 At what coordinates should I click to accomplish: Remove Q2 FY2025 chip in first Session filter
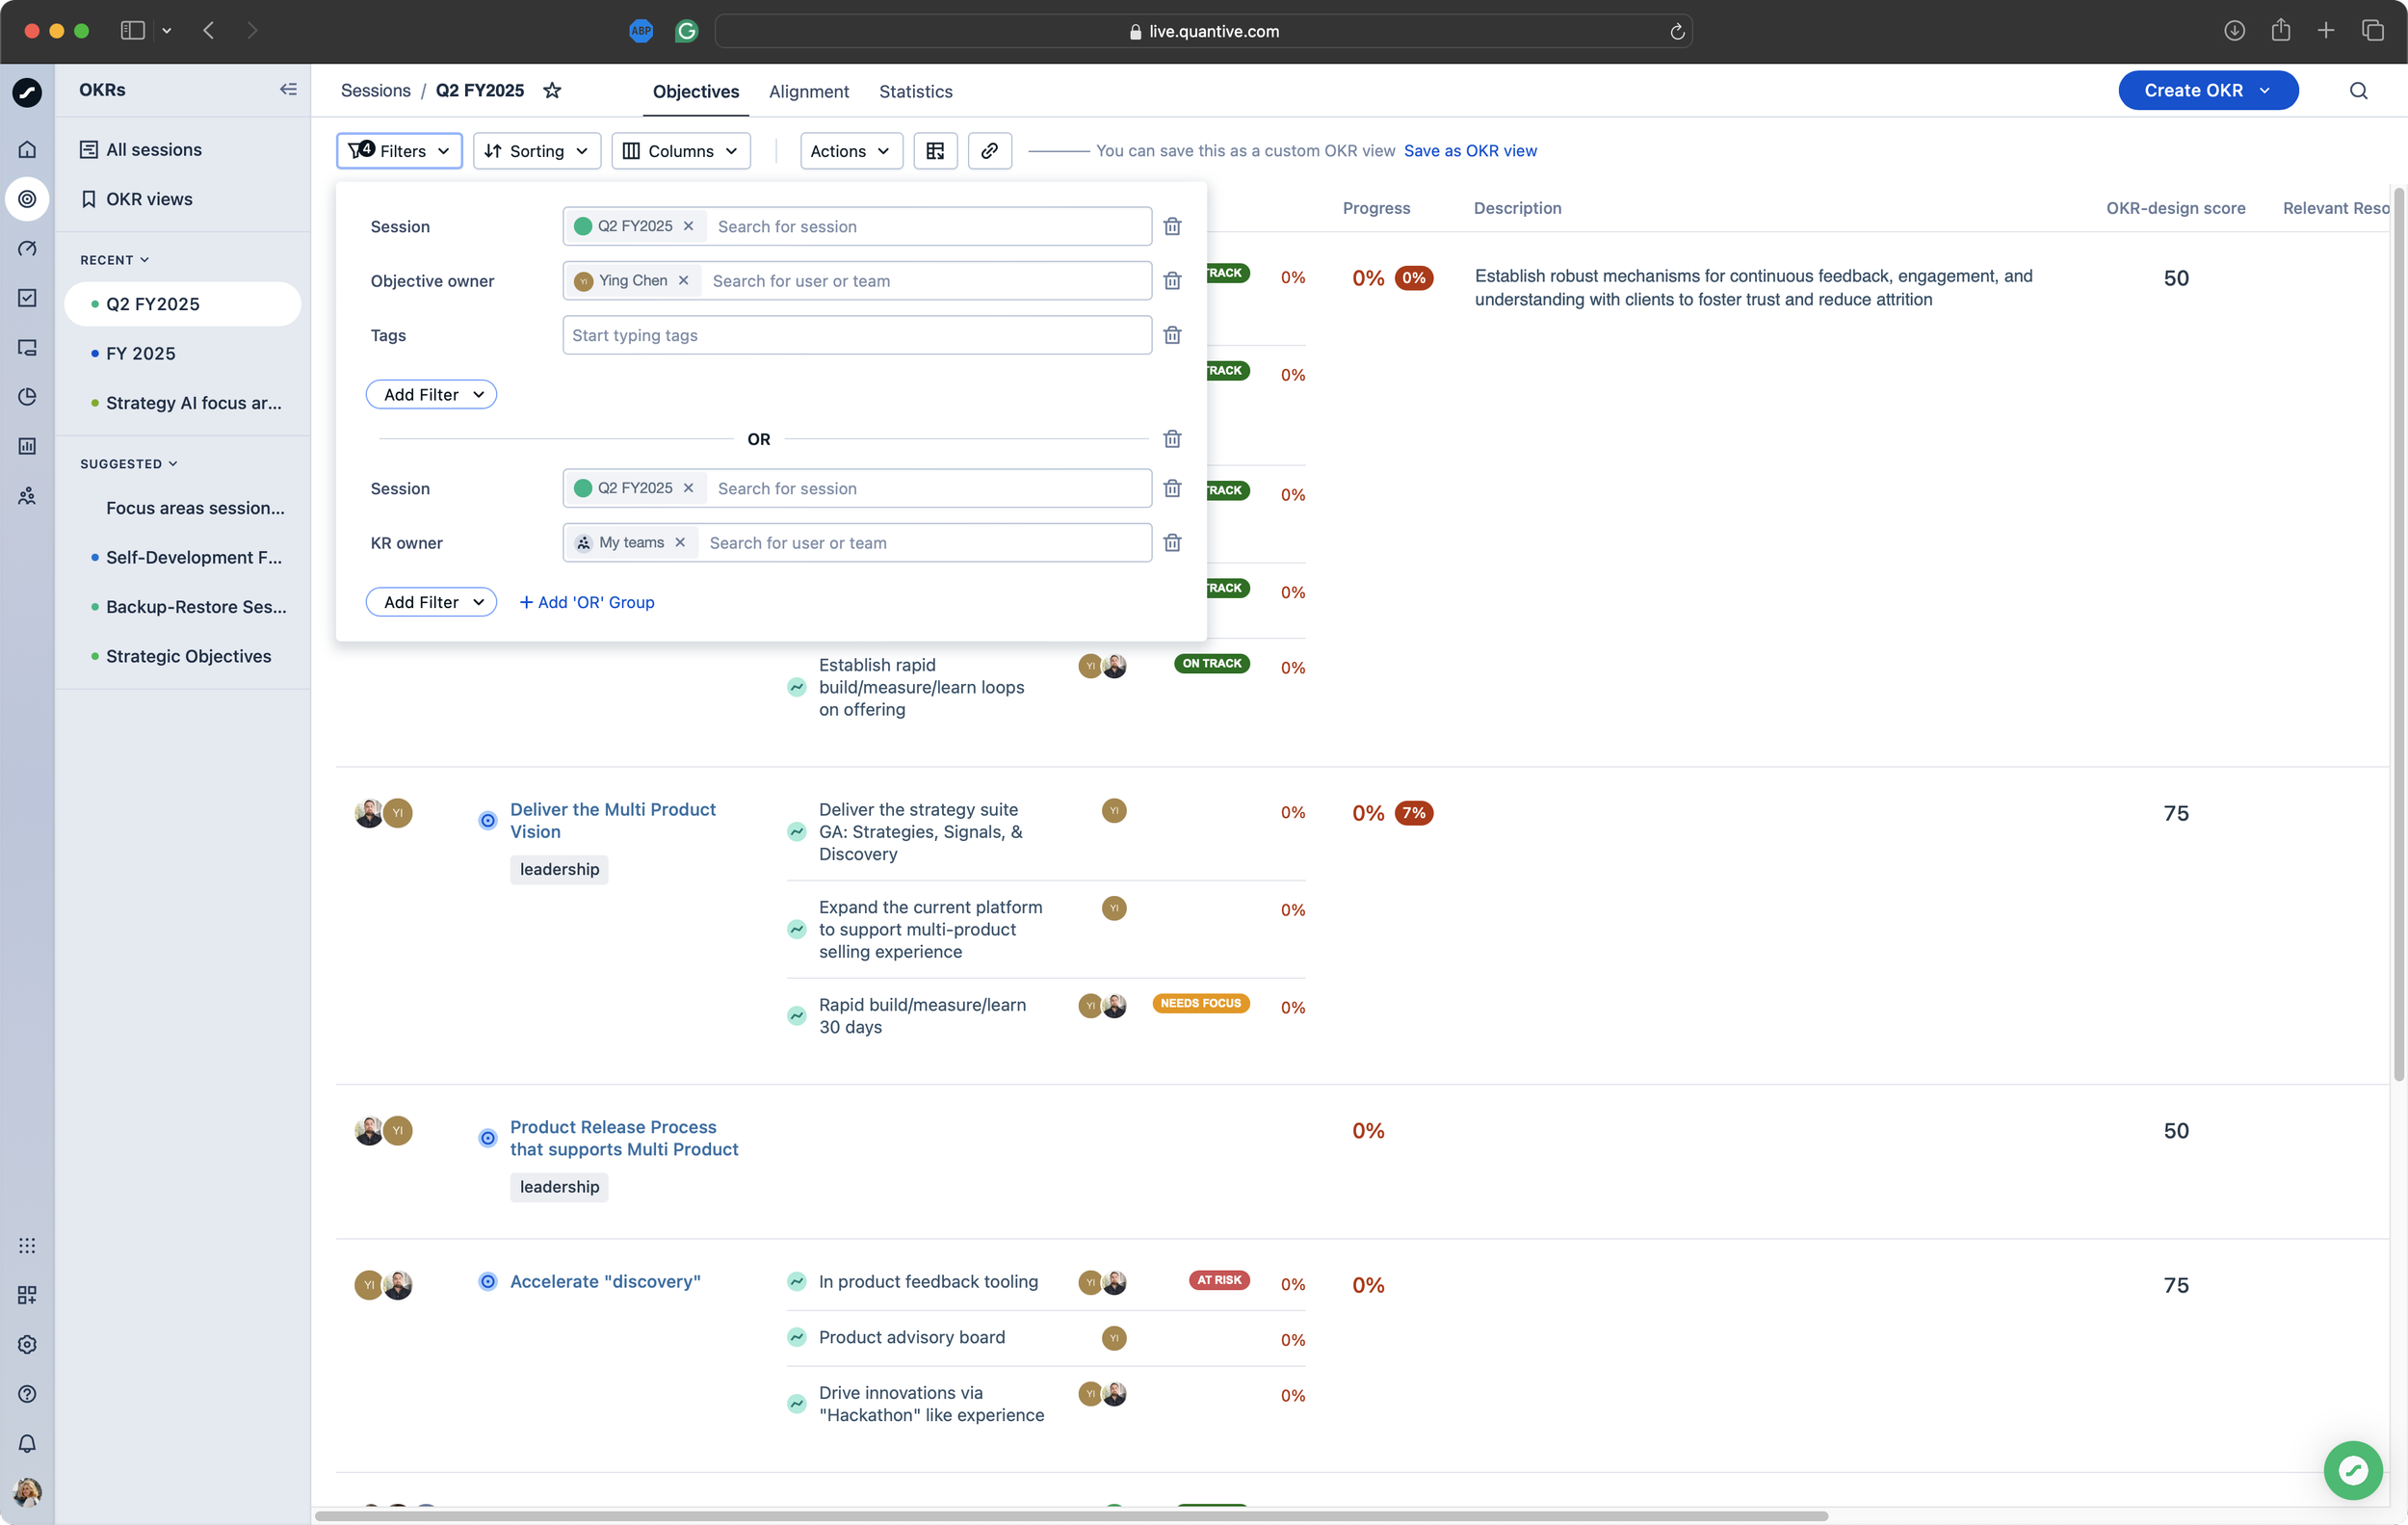[x=688, y=227]
